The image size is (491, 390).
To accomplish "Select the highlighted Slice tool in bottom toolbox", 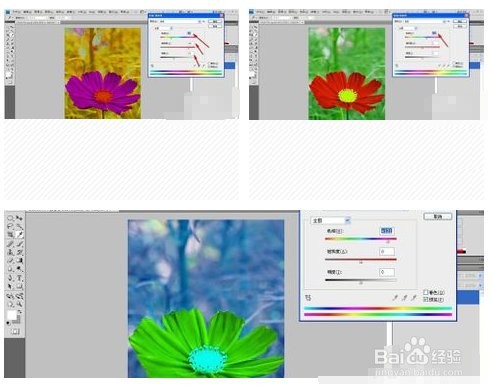I will click(x=19, y=235).
